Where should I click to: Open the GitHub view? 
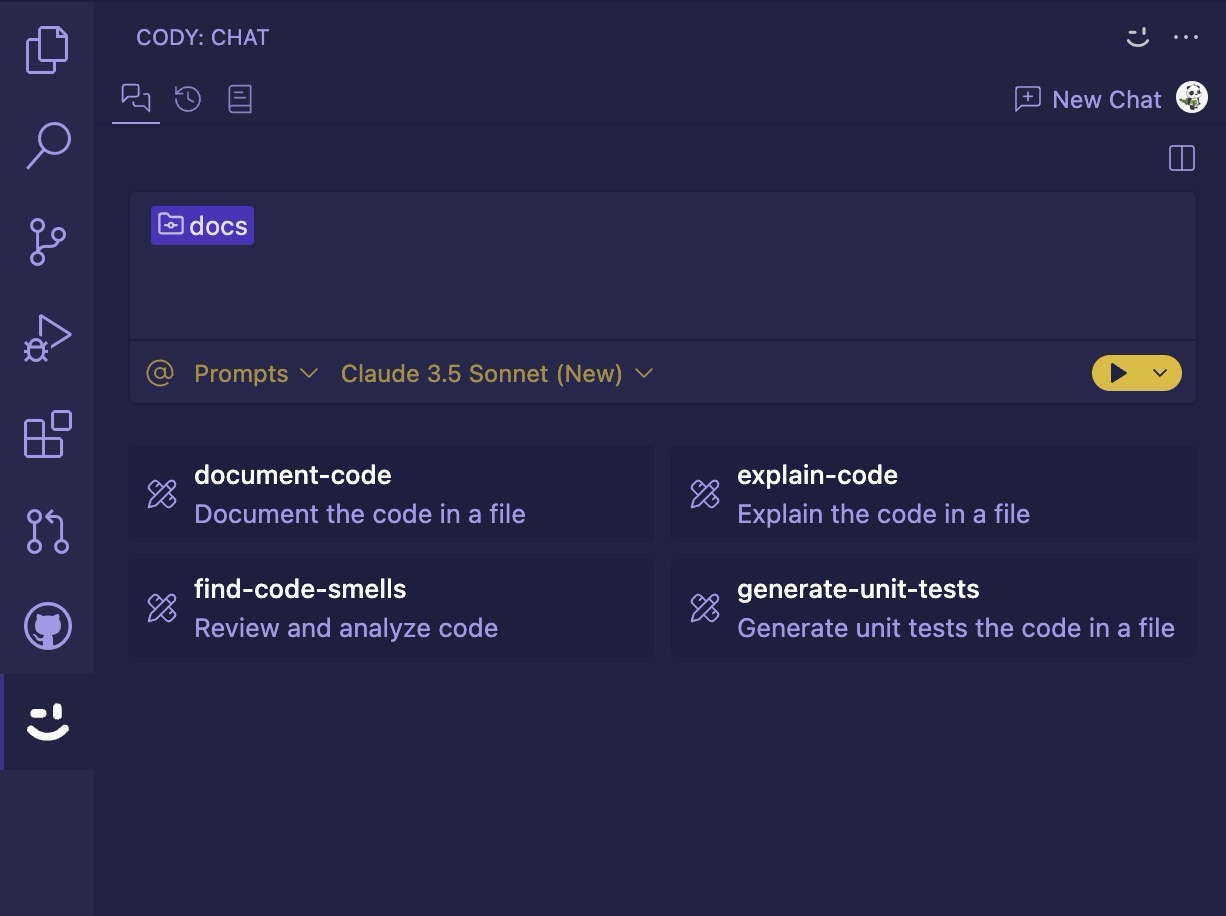click(47, 627)
